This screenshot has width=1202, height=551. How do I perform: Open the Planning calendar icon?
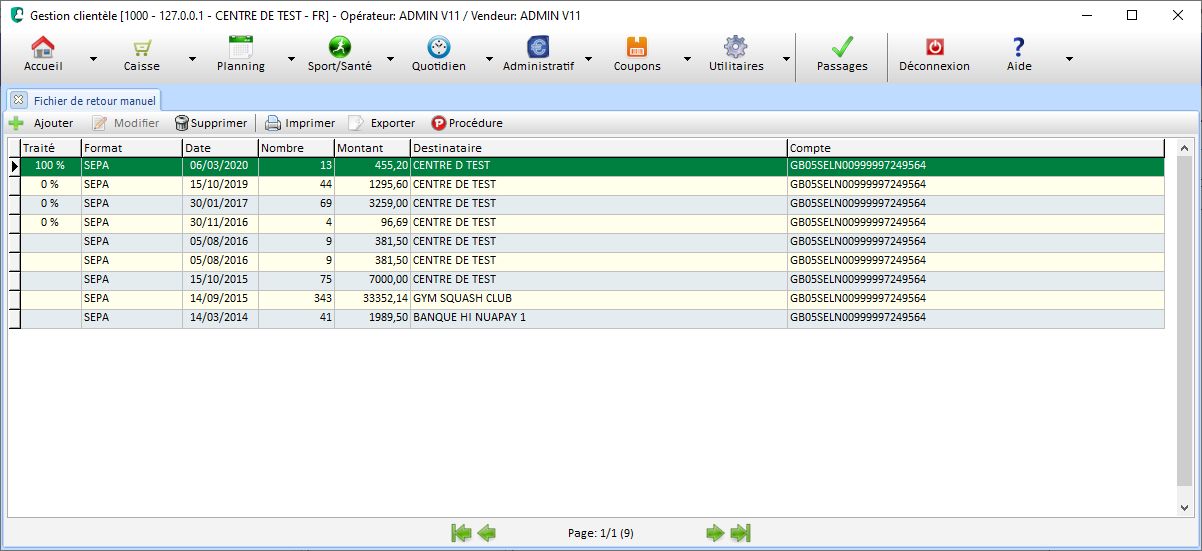click(x=241, y=48)
